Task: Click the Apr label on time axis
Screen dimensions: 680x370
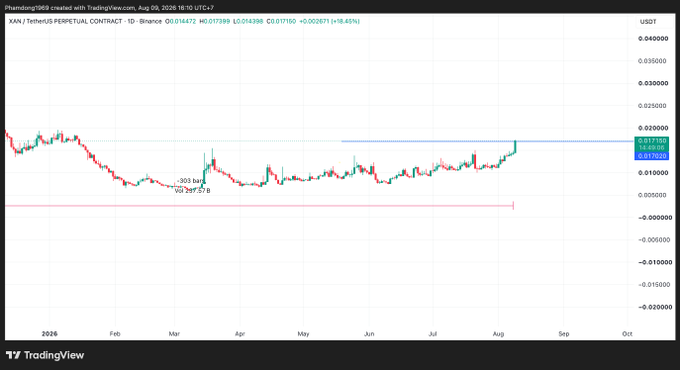Action: point(240,334)
